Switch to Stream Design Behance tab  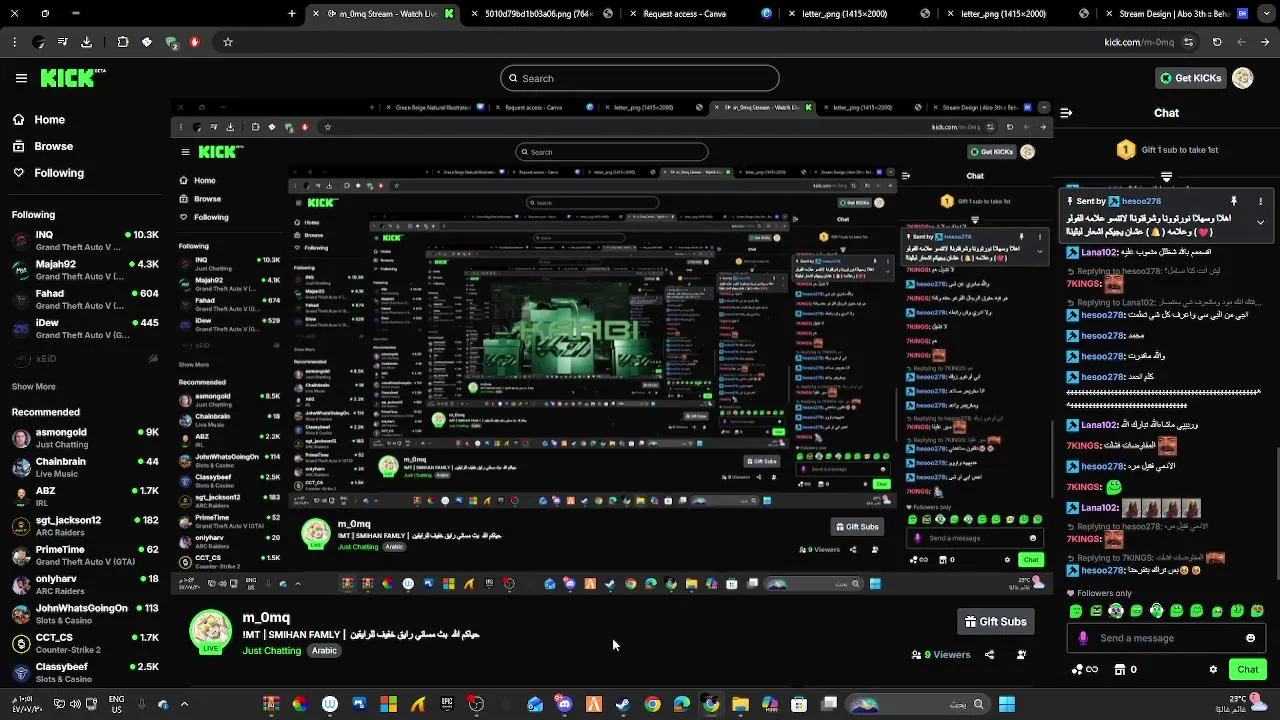click(x=1174, y=14)
